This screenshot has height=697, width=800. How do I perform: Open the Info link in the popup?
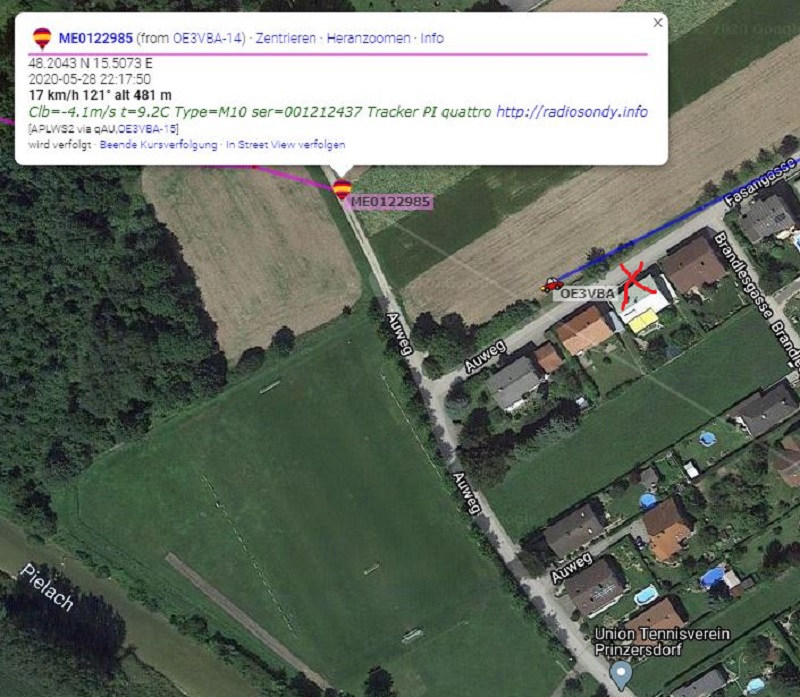click(432, 38)
